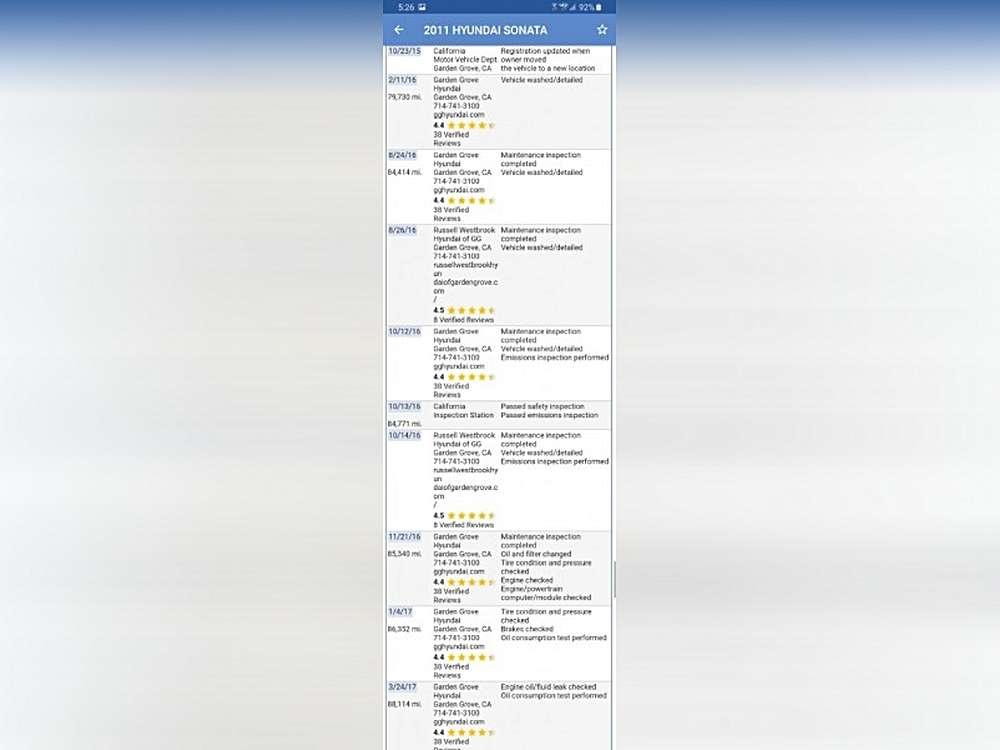
Task: Click the 84,414 mi. mileage reading
Action: click(x=404, y=172)
